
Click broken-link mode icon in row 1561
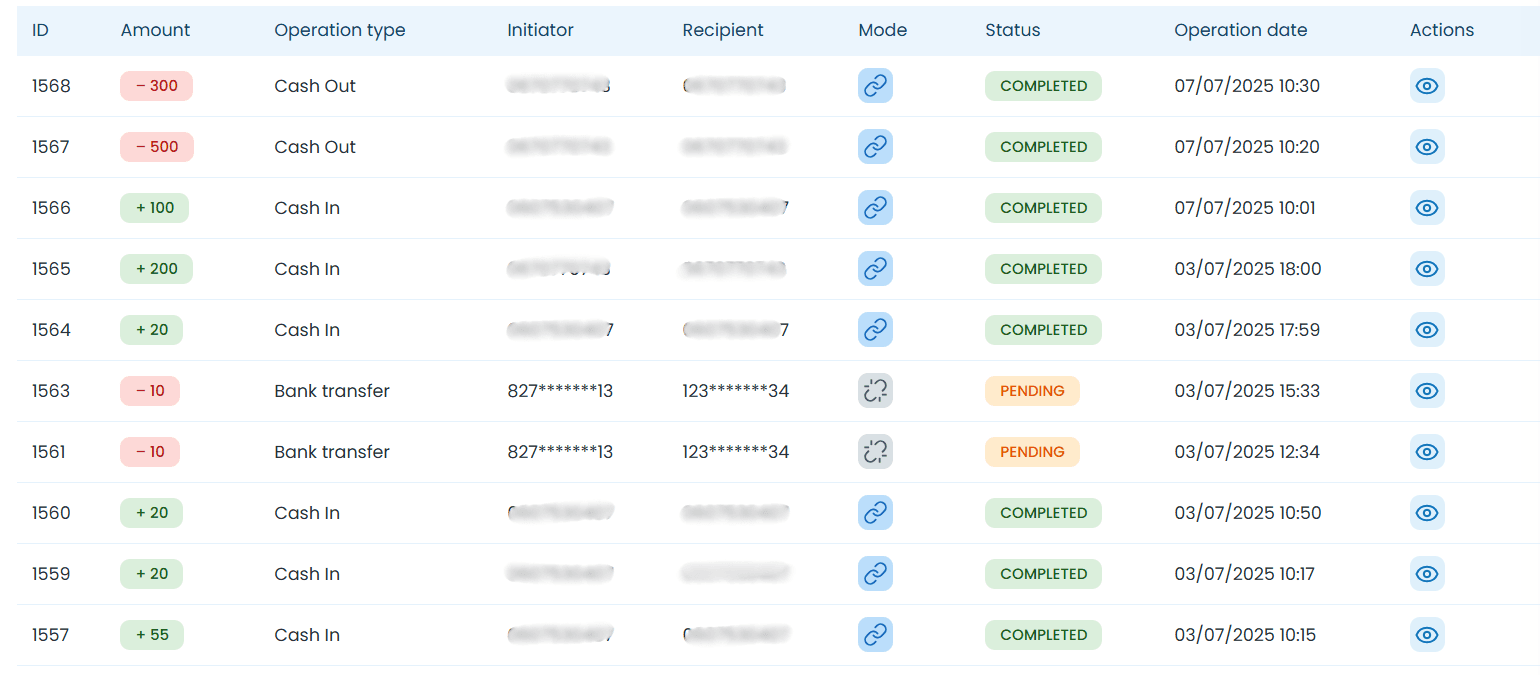875,452
